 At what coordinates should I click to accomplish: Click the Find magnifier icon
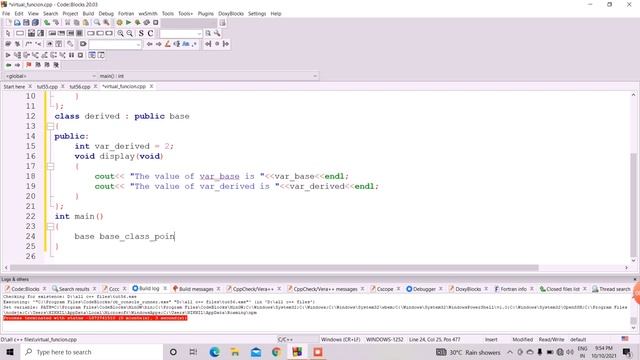click(x=97, y=23)
